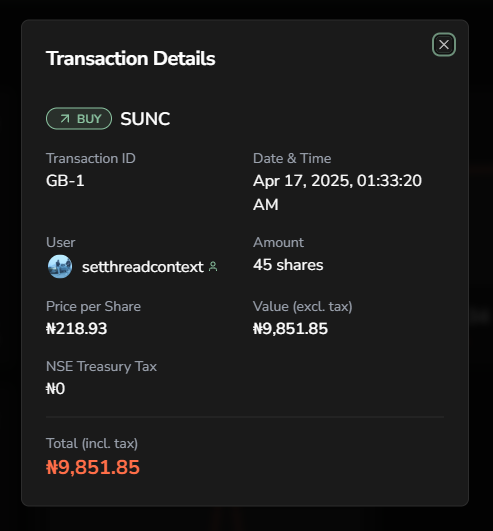Close the Transaction Details dialog
Screen dimensions: 493x531
[x=444, y=45]
